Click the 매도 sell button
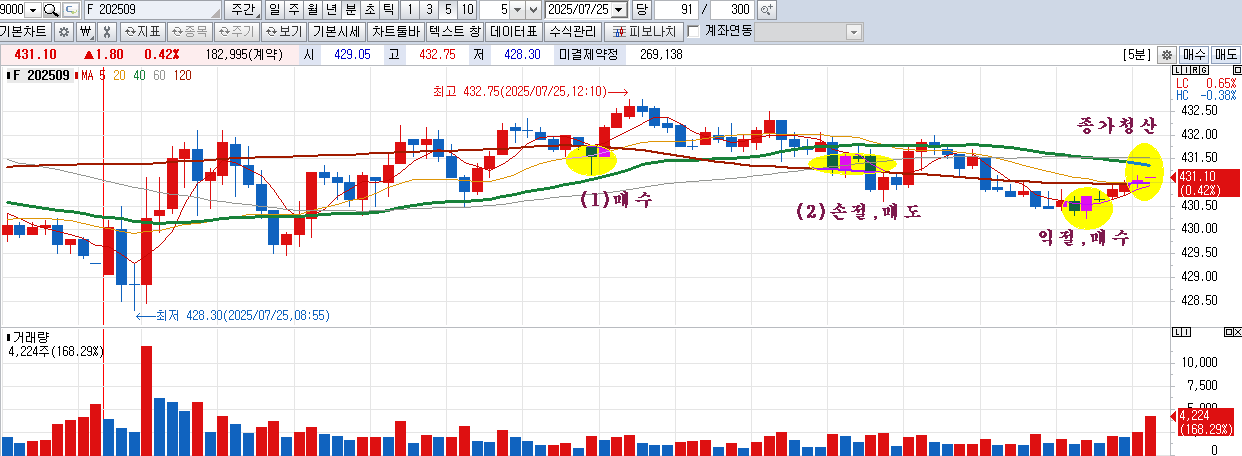Viewport: 1242px width, 456px height. 1226,54
